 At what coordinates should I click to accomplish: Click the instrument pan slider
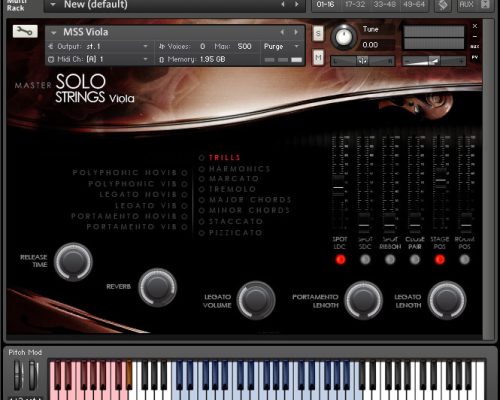coord(362,61)
